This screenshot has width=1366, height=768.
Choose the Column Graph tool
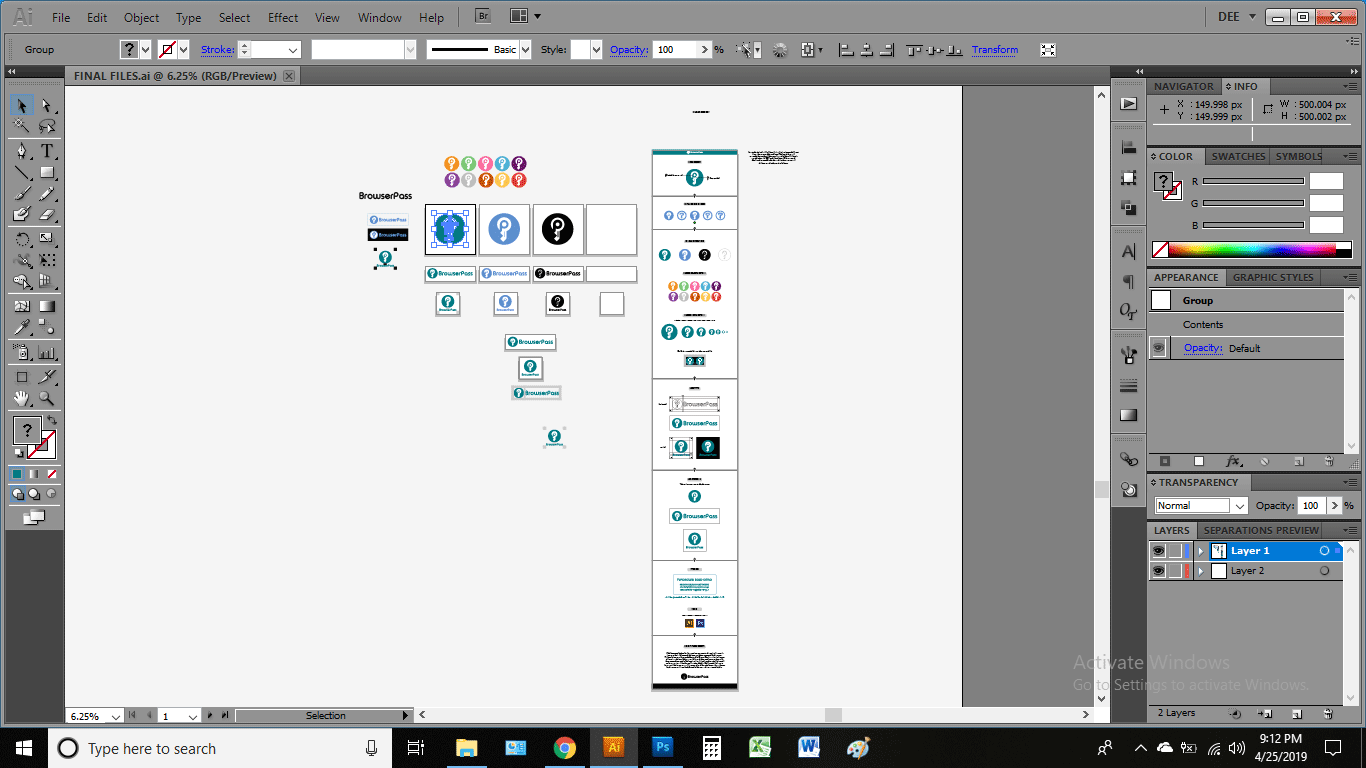click(46, 352)
